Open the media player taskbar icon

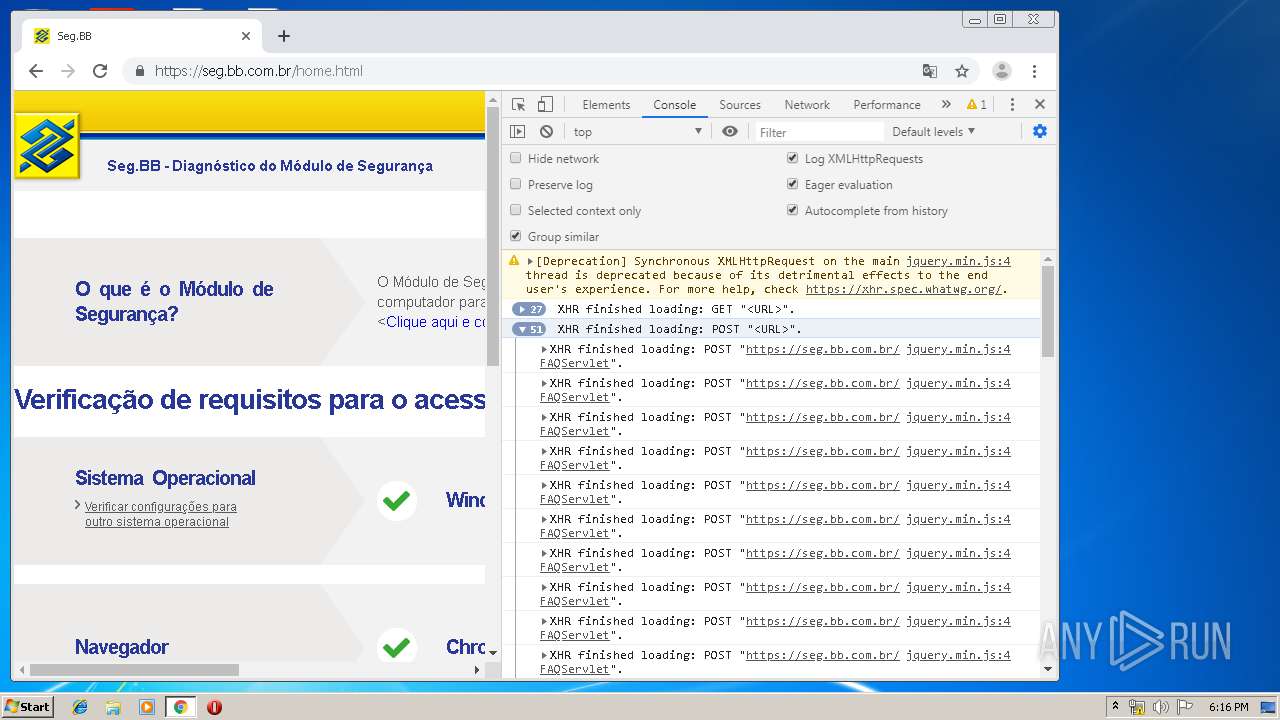(x=147, y=707)
